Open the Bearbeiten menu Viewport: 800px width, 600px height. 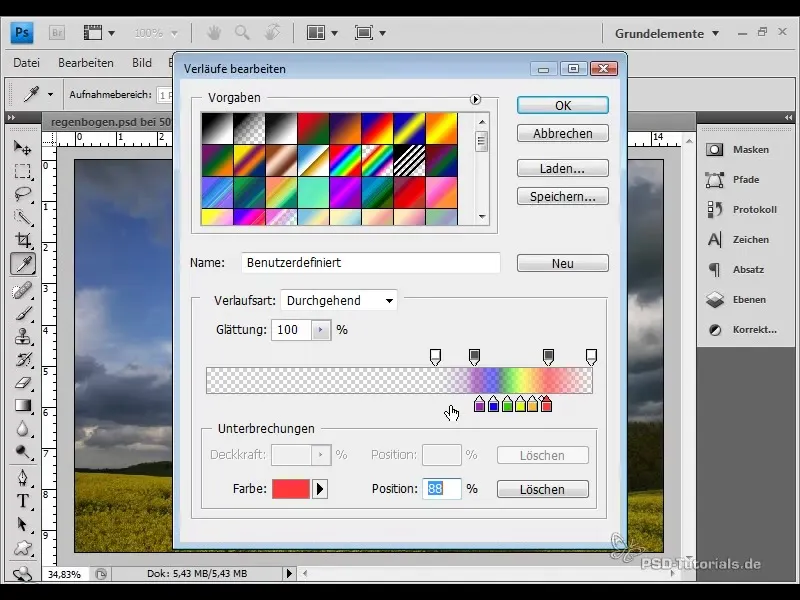tap(86, 63)
